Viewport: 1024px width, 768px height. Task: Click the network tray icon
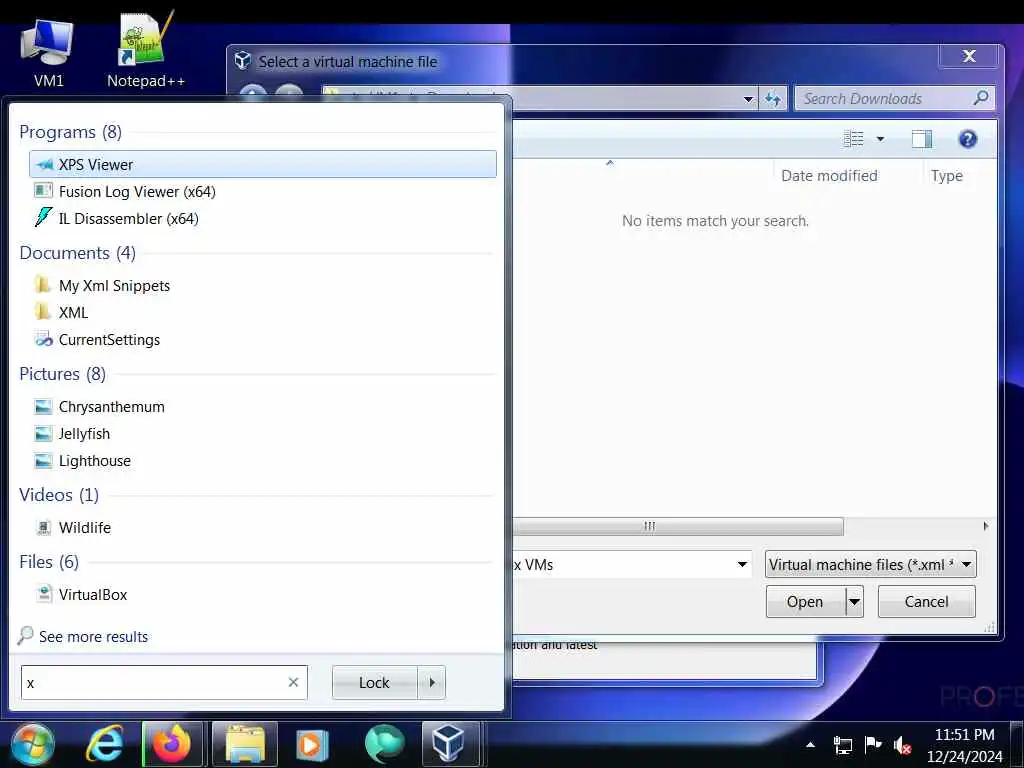tap(842, 744)
